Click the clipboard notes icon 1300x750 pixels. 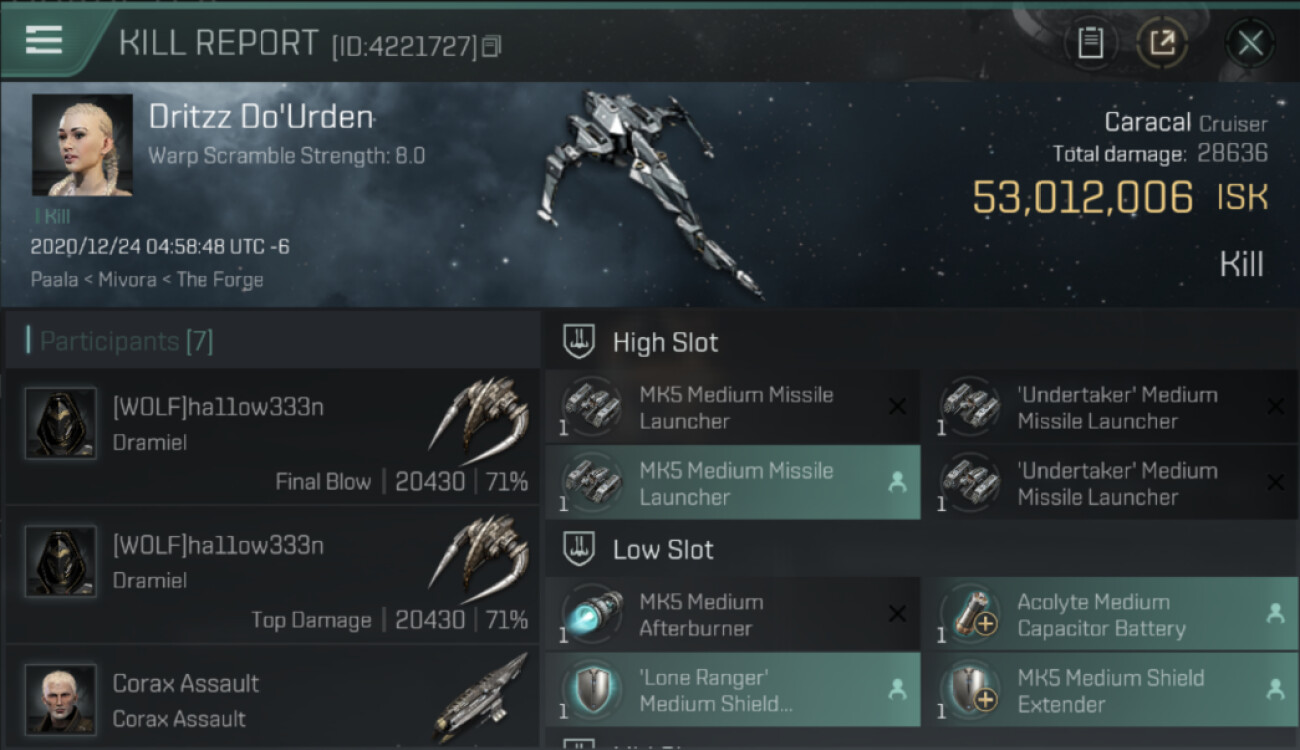click(1090, 42)
